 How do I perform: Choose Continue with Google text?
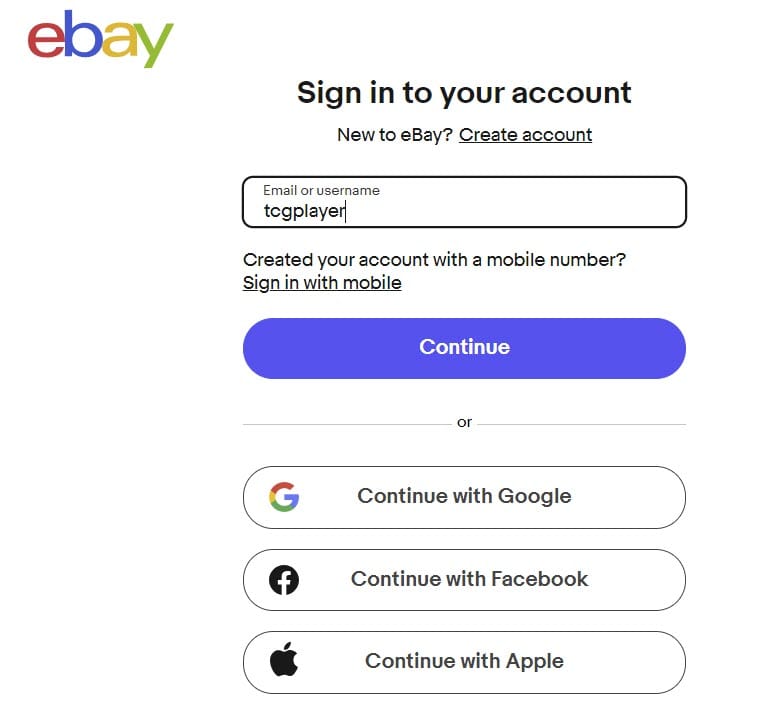pos(464,496)
